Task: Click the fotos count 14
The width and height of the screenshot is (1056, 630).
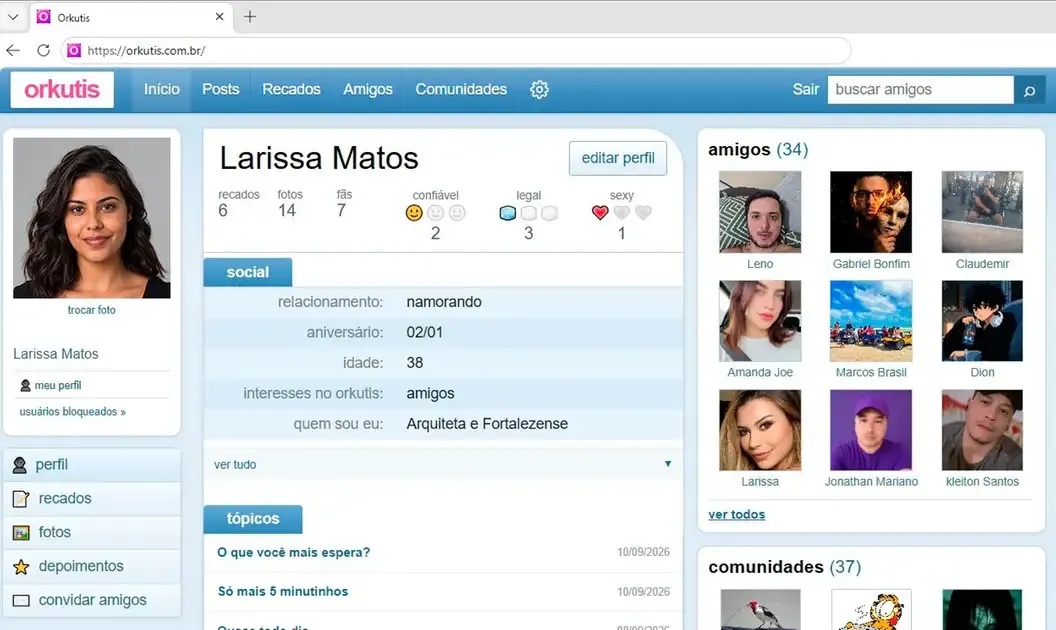Action: tap(287, 211)
